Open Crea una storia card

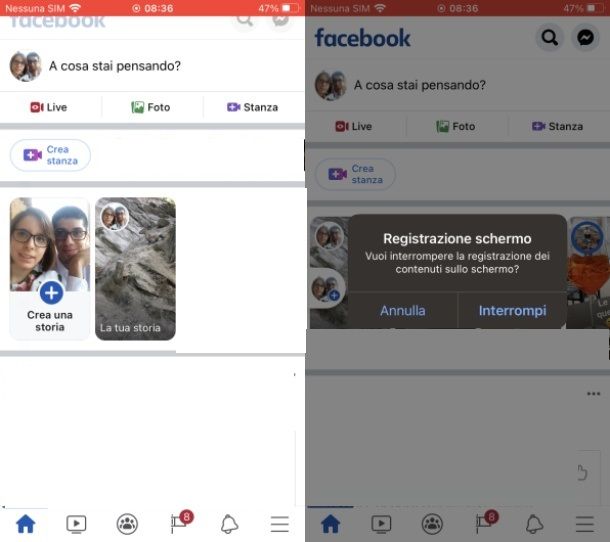tap(50, 268)
